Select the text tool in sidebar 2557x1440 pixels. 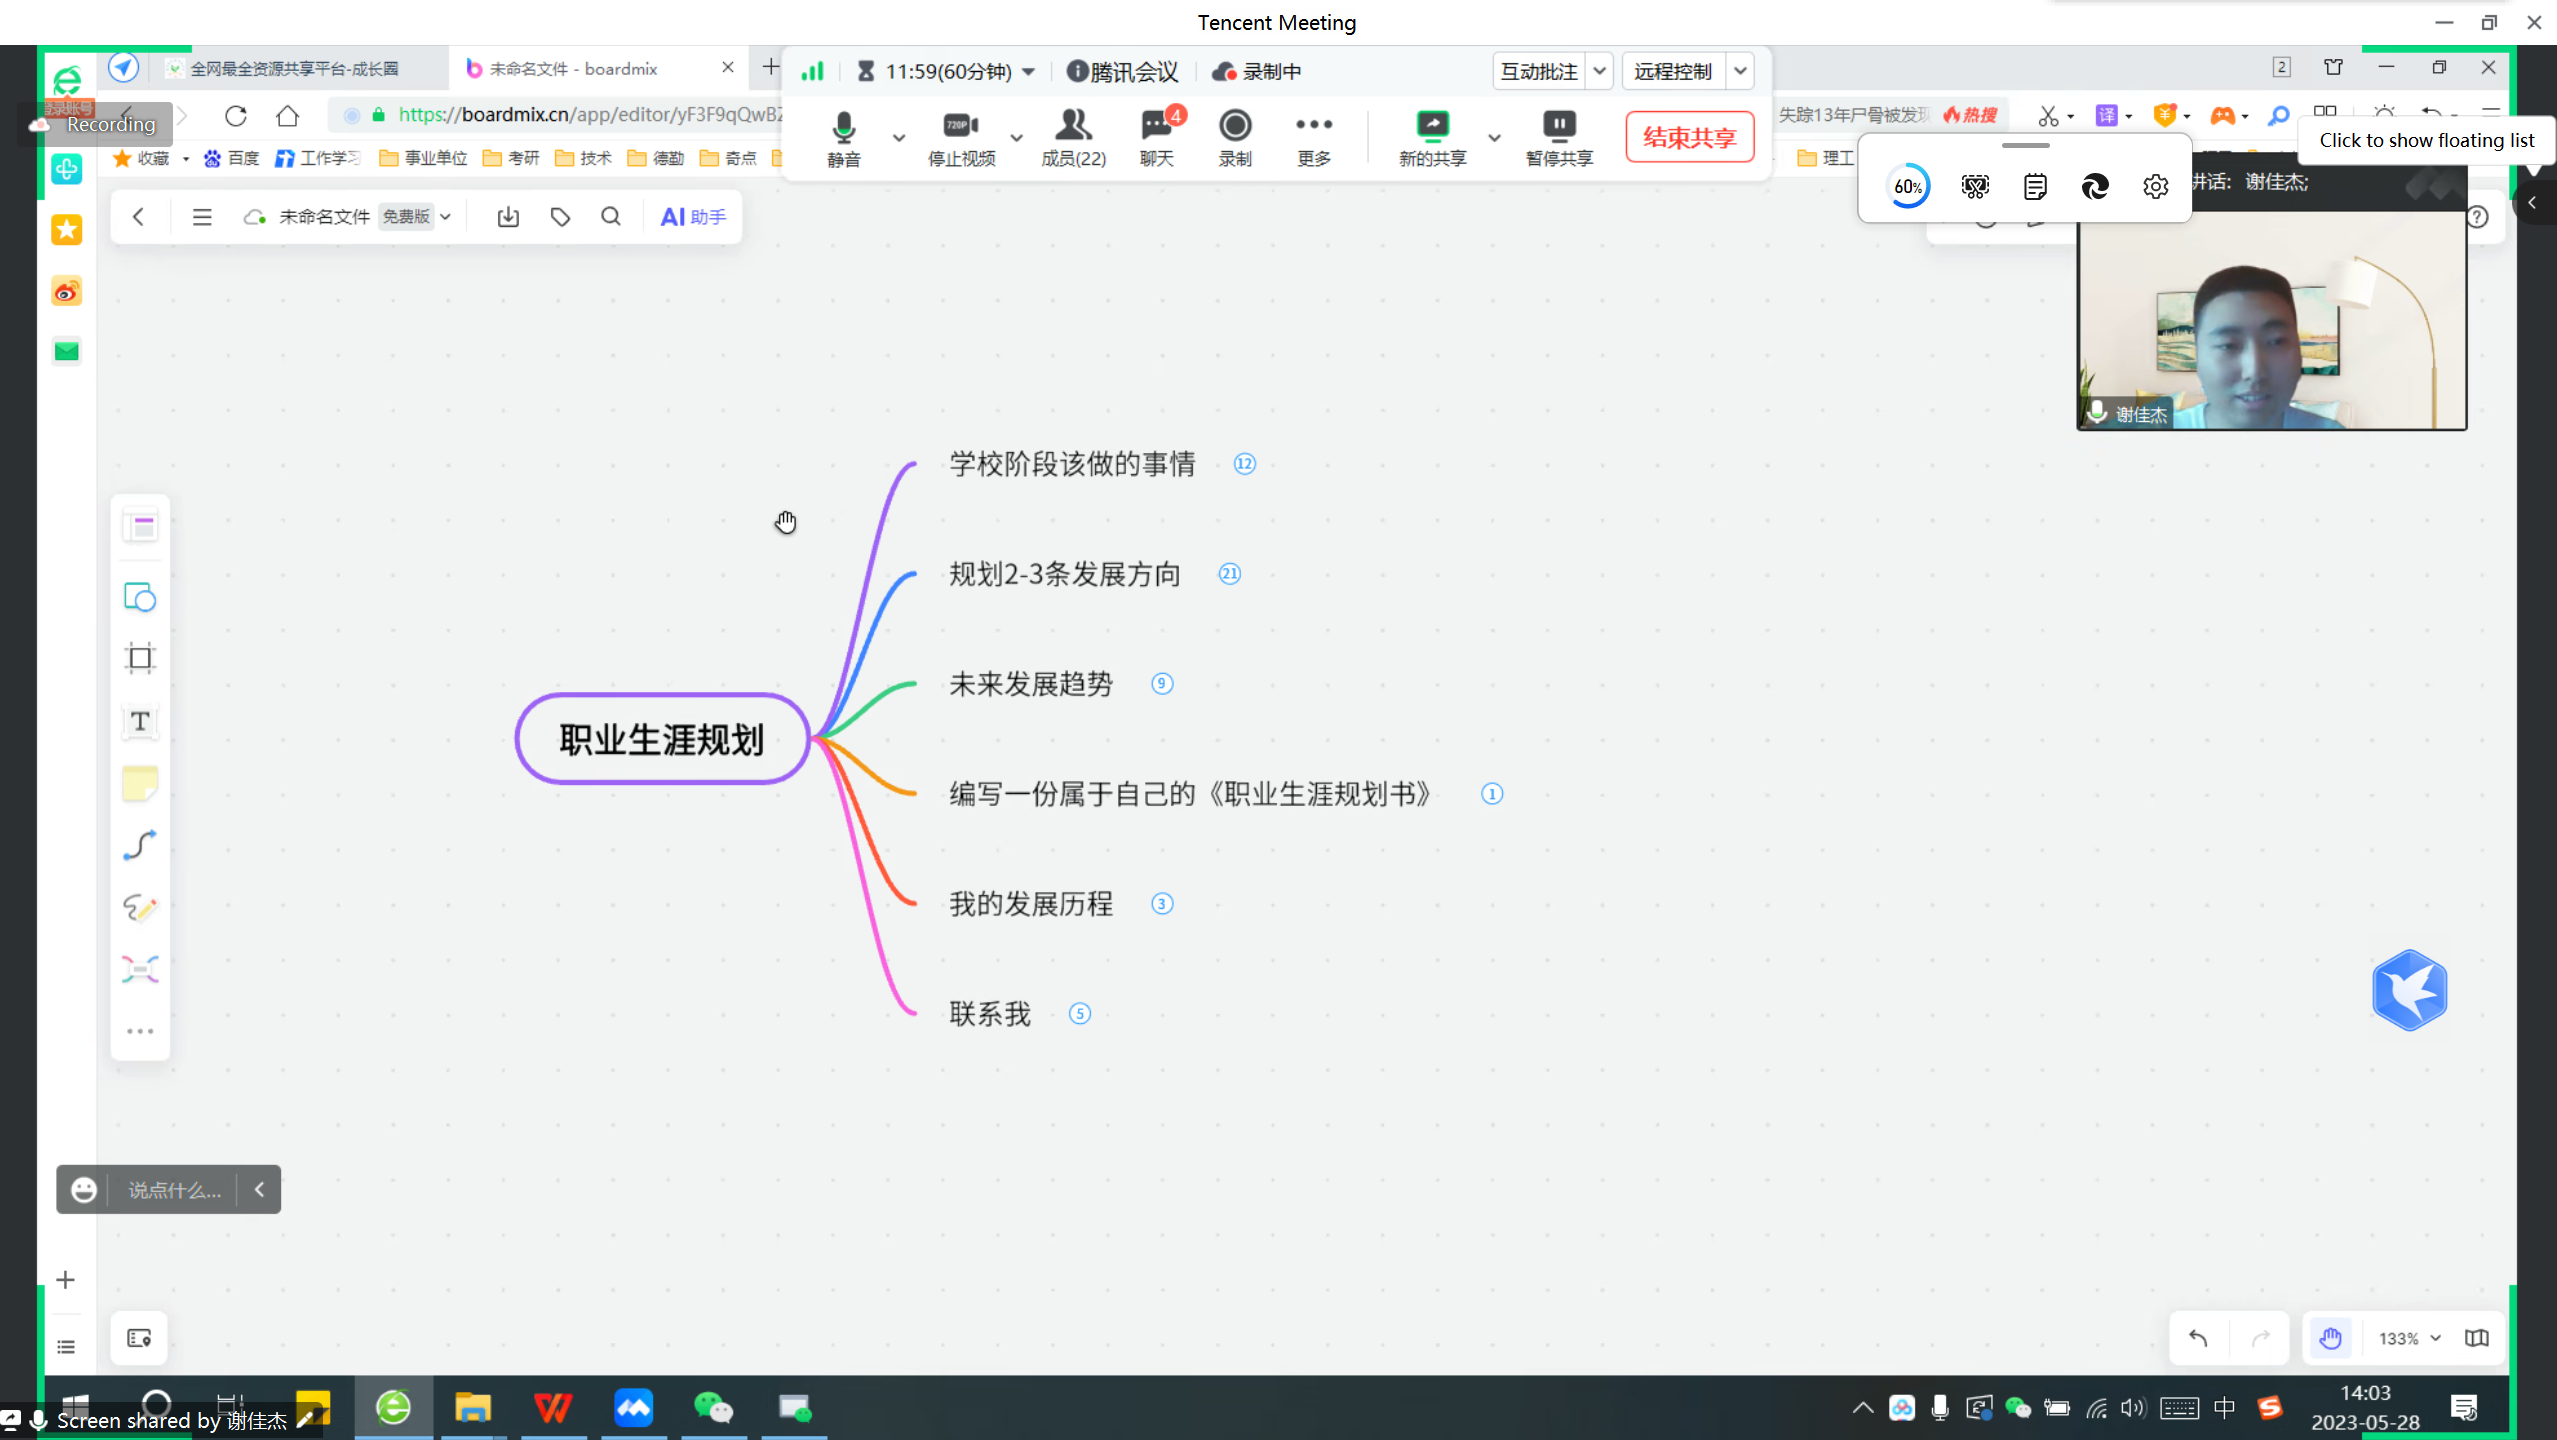(140, 721)
